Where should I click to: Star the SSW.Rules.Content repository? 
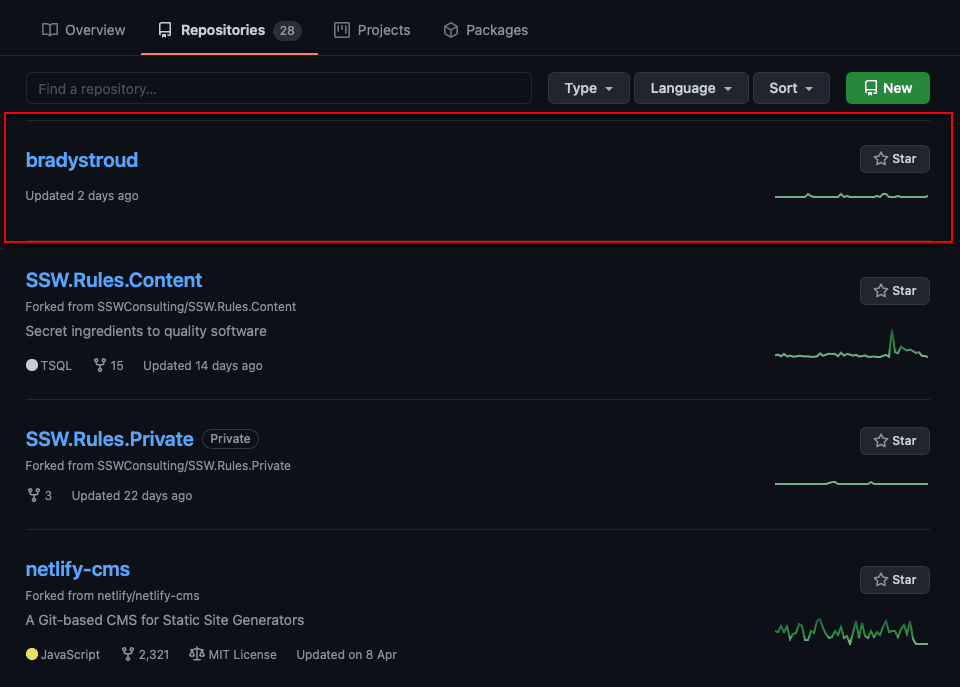click(x=894, y=291)
